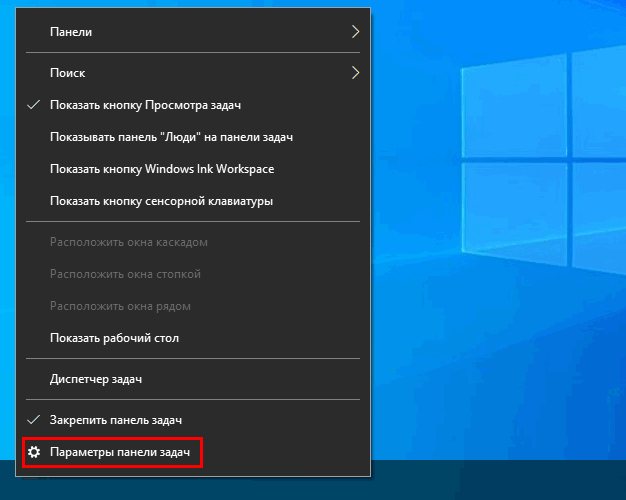This screenshot has width=626, height=500.
Task: Choose Расположить окна каскадом
Action: [128, 242]
